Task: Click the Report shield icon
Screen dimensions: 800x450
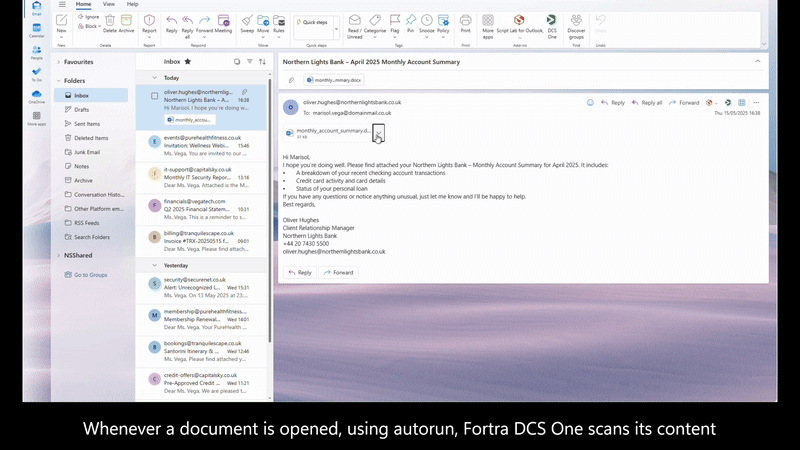Action: tap(149, 20)
